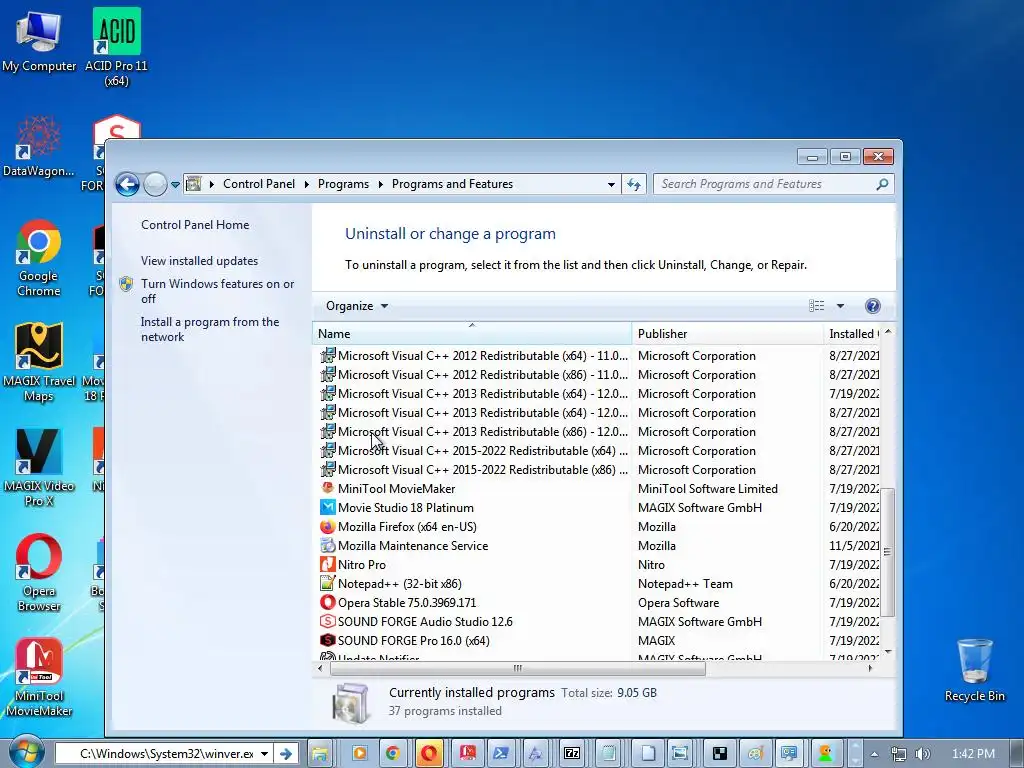Open Chrome icon in taskbar
This screenshot has width=1024, height=768.
click(392, 754)
